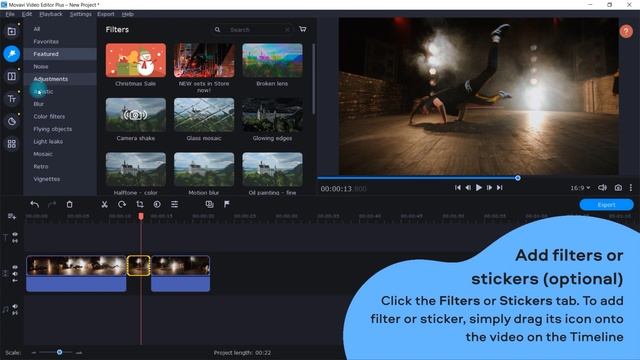Open the Edit menu

pyautogui.click(x=27, y=14)
